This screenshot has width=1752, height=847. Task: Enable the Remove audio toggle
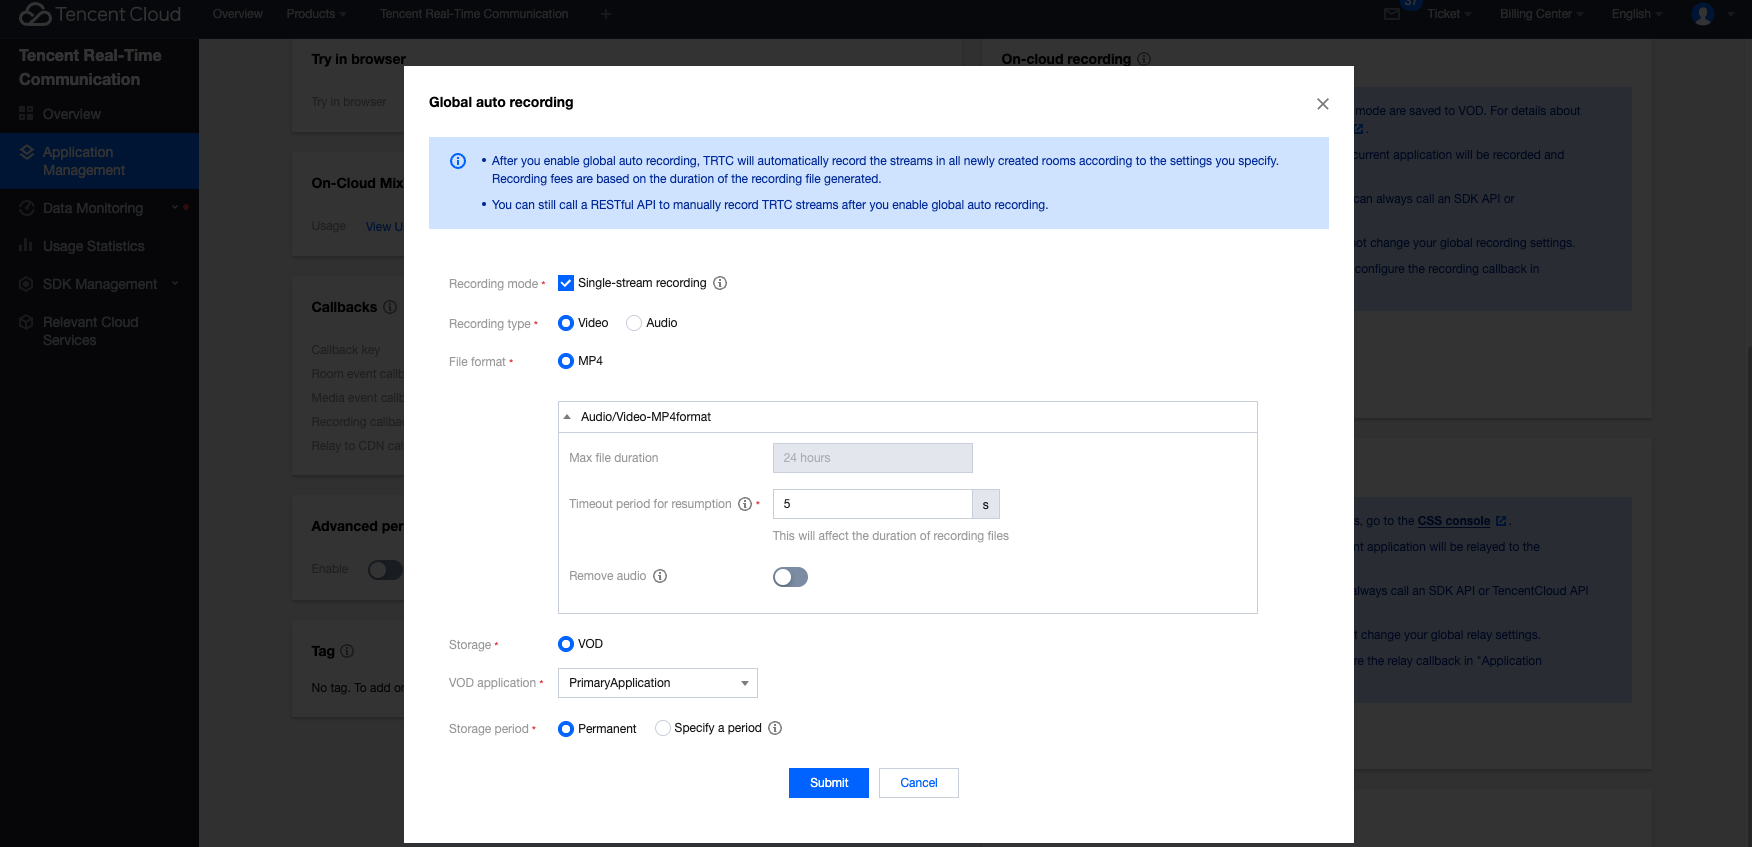click(790, 577)
